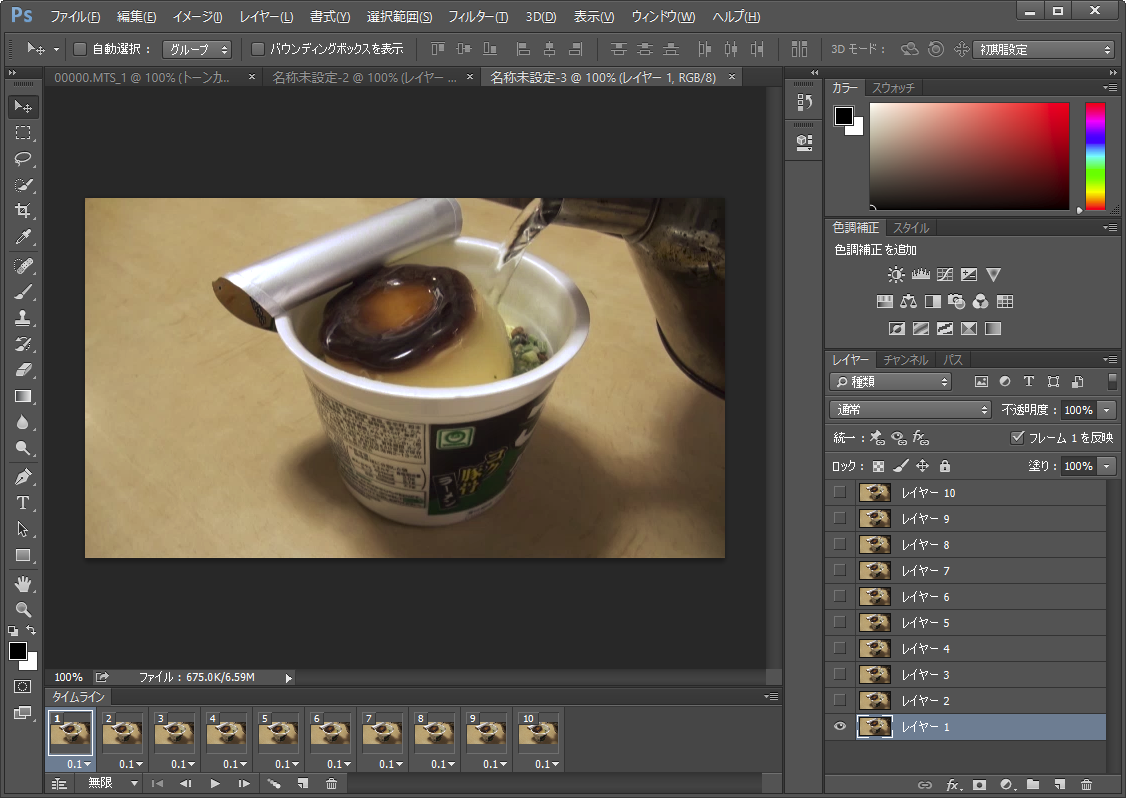Viewport: 1126px width, 798px height.
Task: Select the Eyedropper tool
Action: [x=22, y=238]
